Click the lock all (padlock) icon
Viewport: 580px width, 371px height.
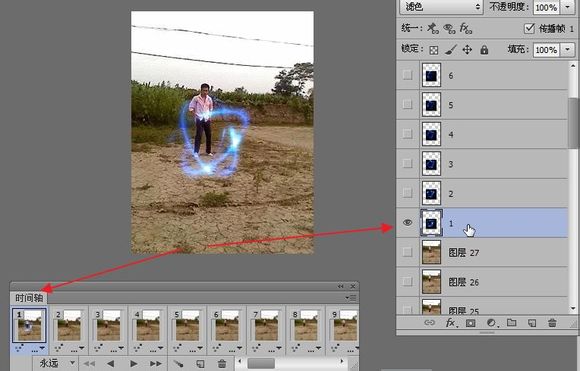(x=484, y=50)
